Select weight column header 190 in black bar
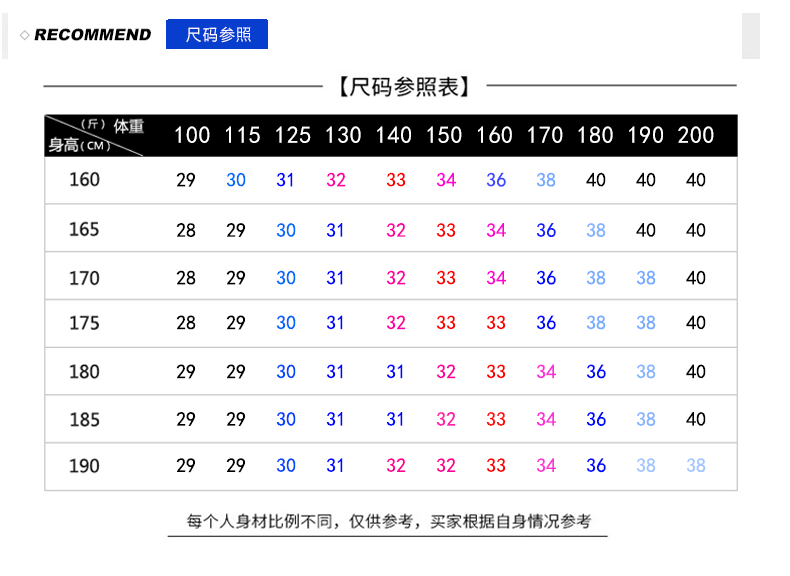790x576 pixels. point(645,136)
